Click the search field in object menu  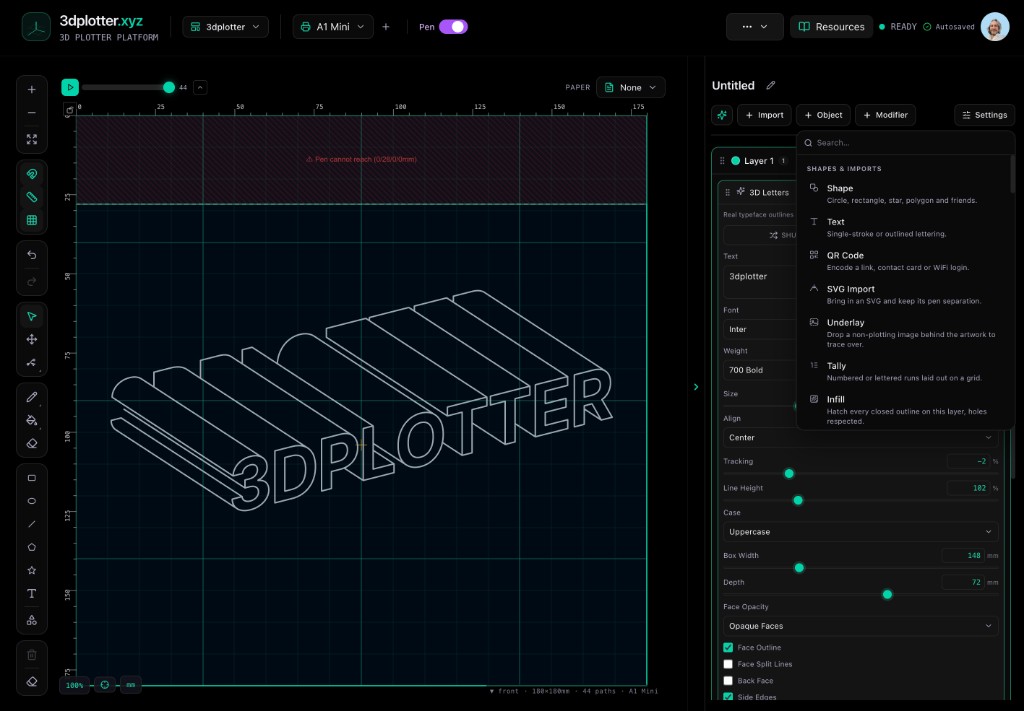(904, 142)
